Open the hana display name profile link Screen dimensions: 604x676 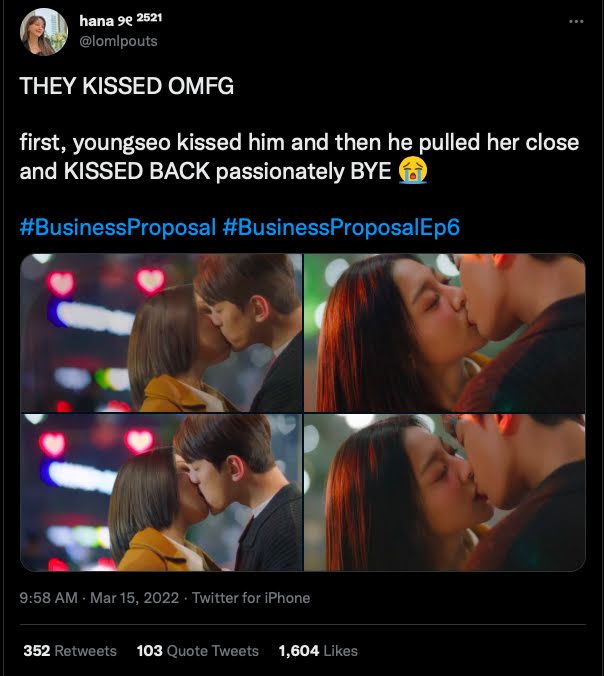(106, 20)
